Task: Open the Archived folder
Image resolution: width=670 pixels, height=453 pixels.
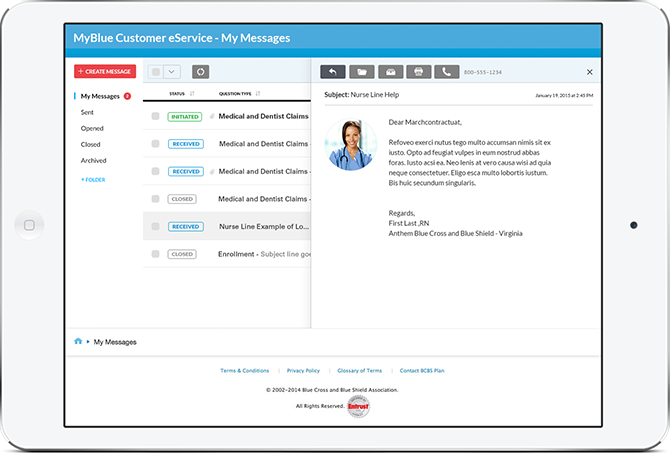Action: 93,161
